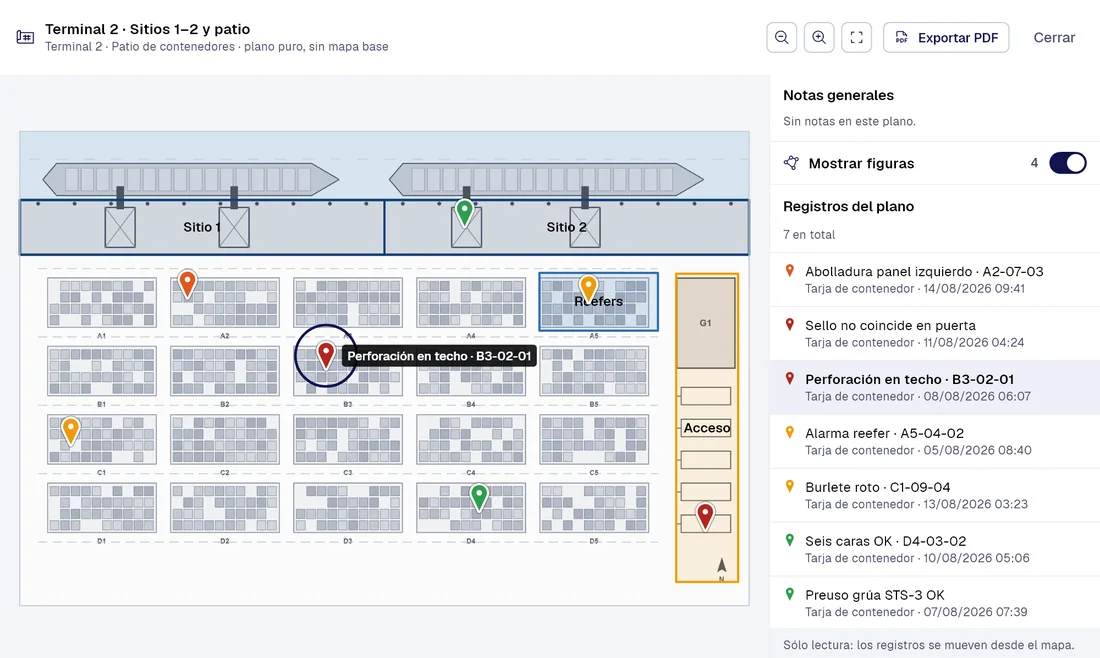Click container block C3
1100x658 pixels.
coord(348,439)
